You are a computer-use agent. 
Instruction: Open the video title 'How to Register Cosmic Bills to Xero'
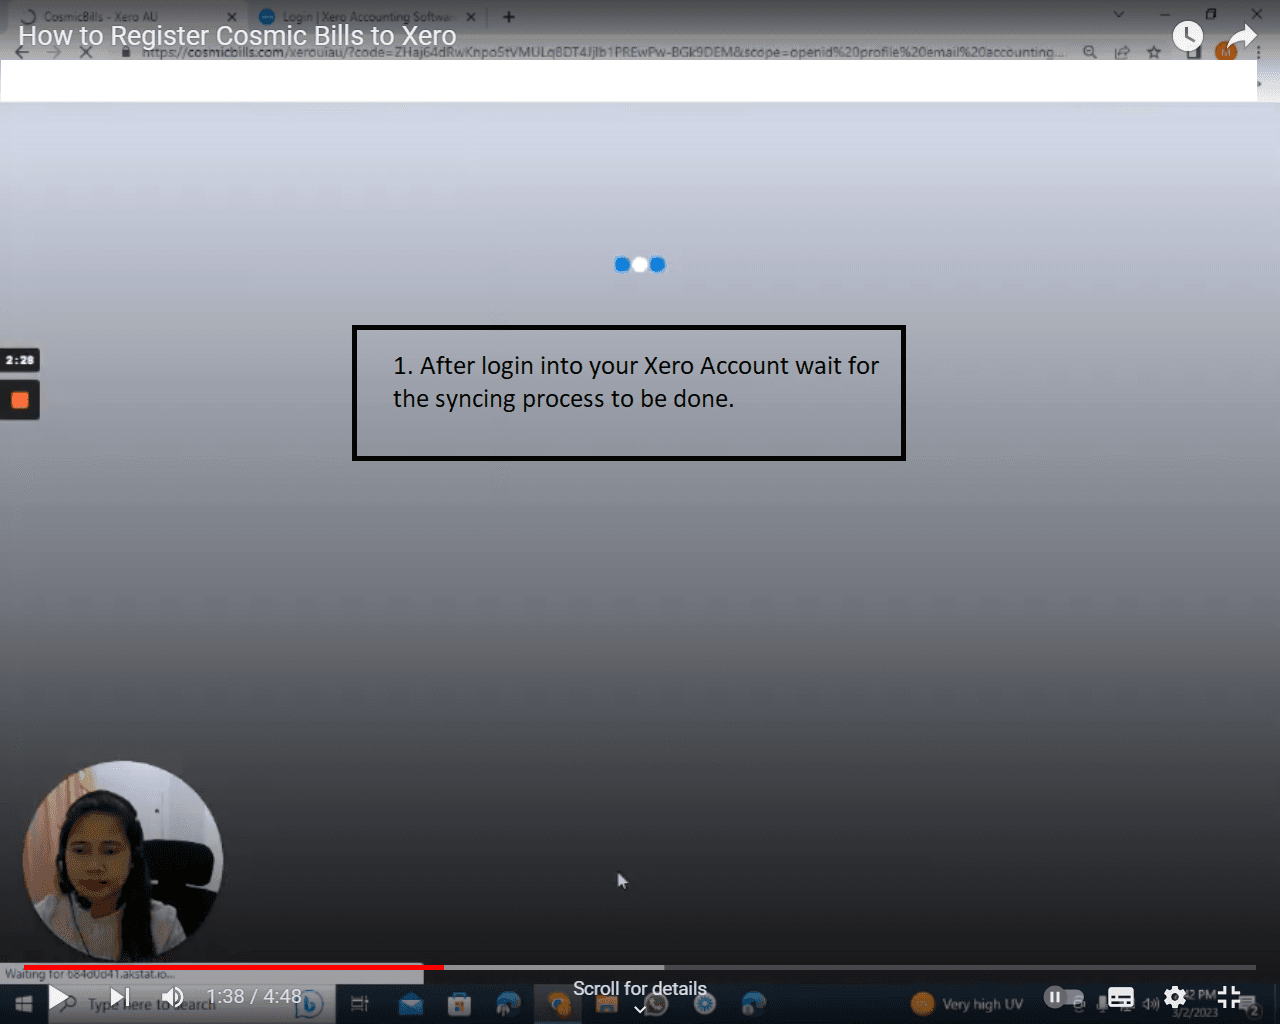click(x=237, y=36)
